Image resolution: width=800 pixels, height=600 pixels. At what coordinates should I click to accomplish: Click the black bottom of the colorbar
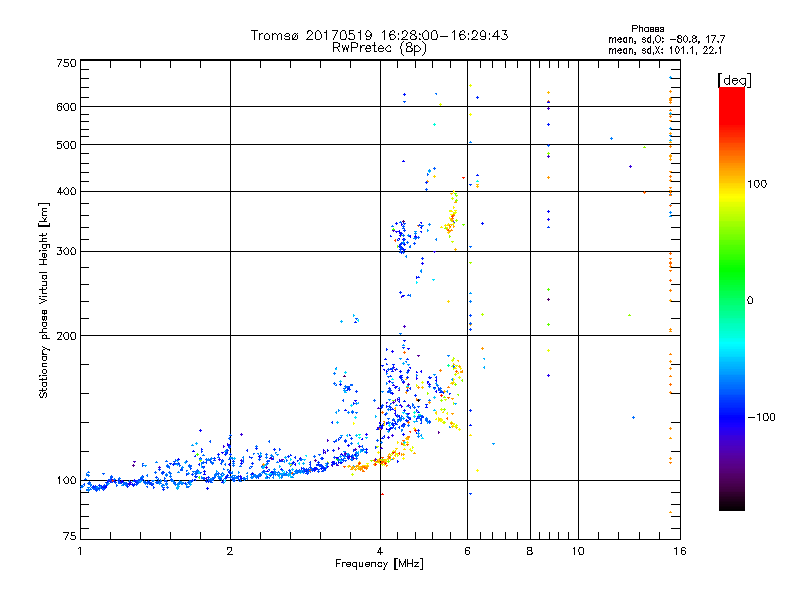732,503
